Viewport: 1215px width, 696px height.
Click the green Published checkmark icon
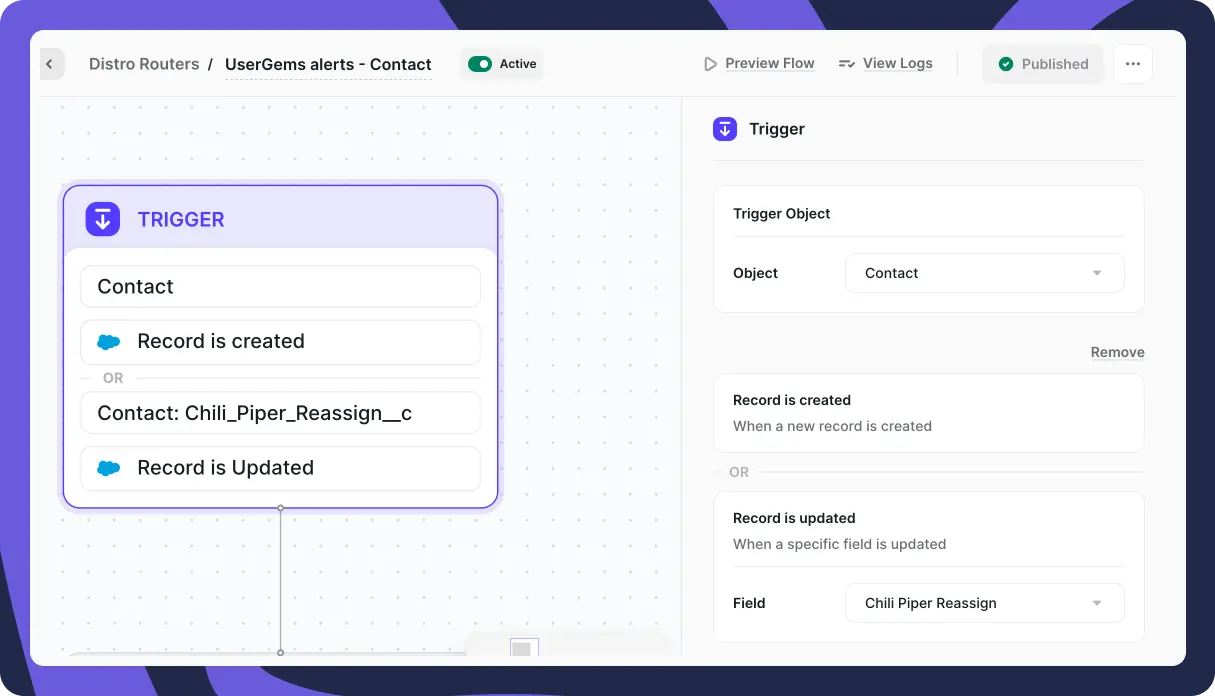click(1006, 64)
